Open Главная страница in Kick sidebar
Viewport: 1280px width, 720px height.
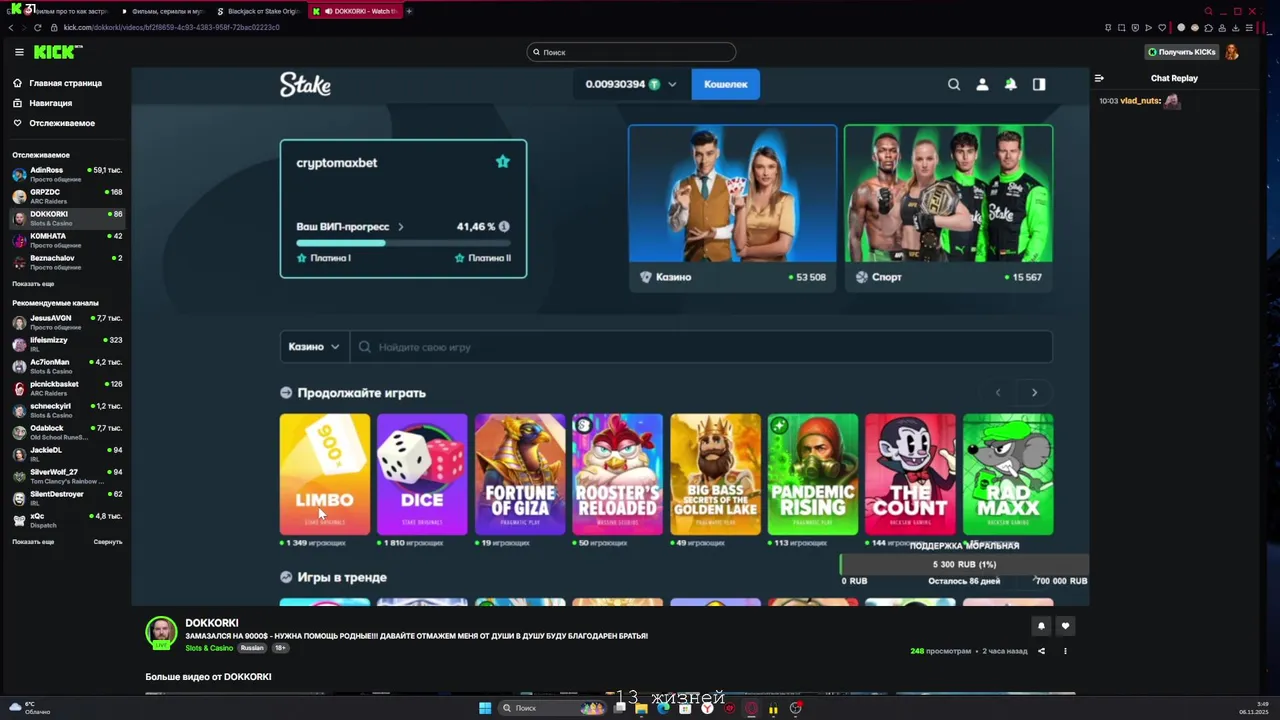tap(58, 83)
